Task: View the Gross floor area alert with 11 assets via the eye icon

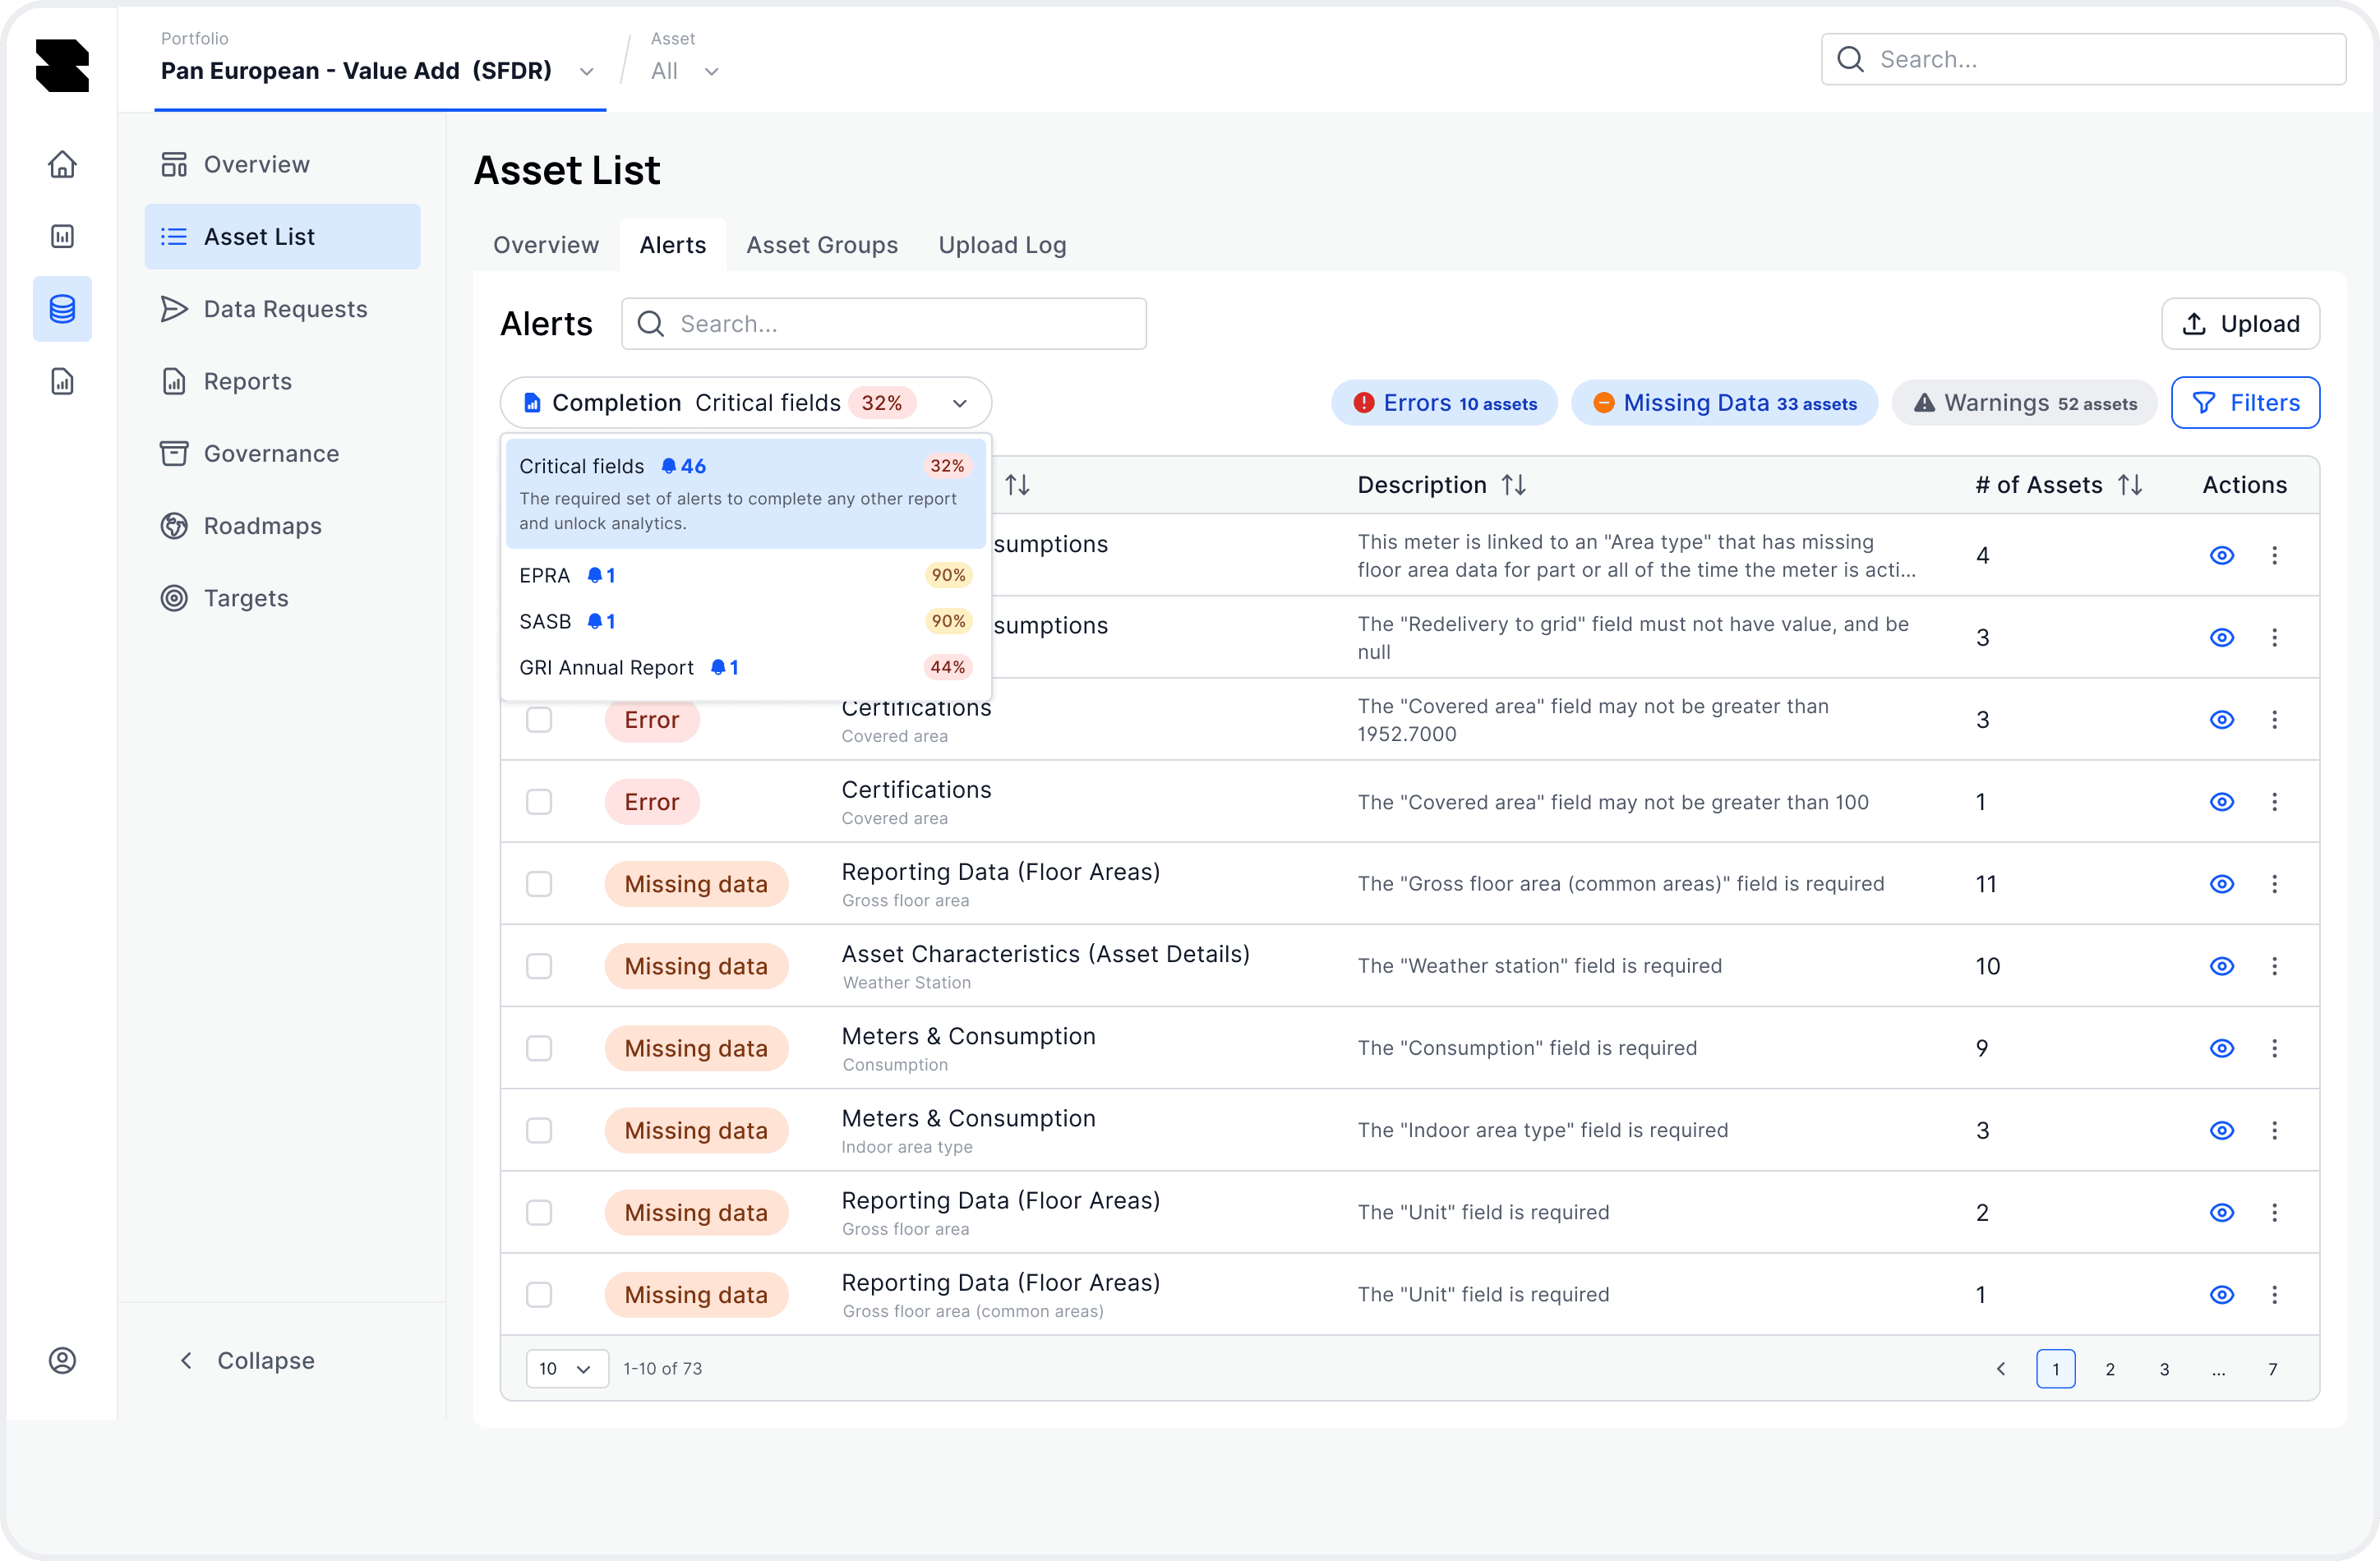Action: 2222,884
